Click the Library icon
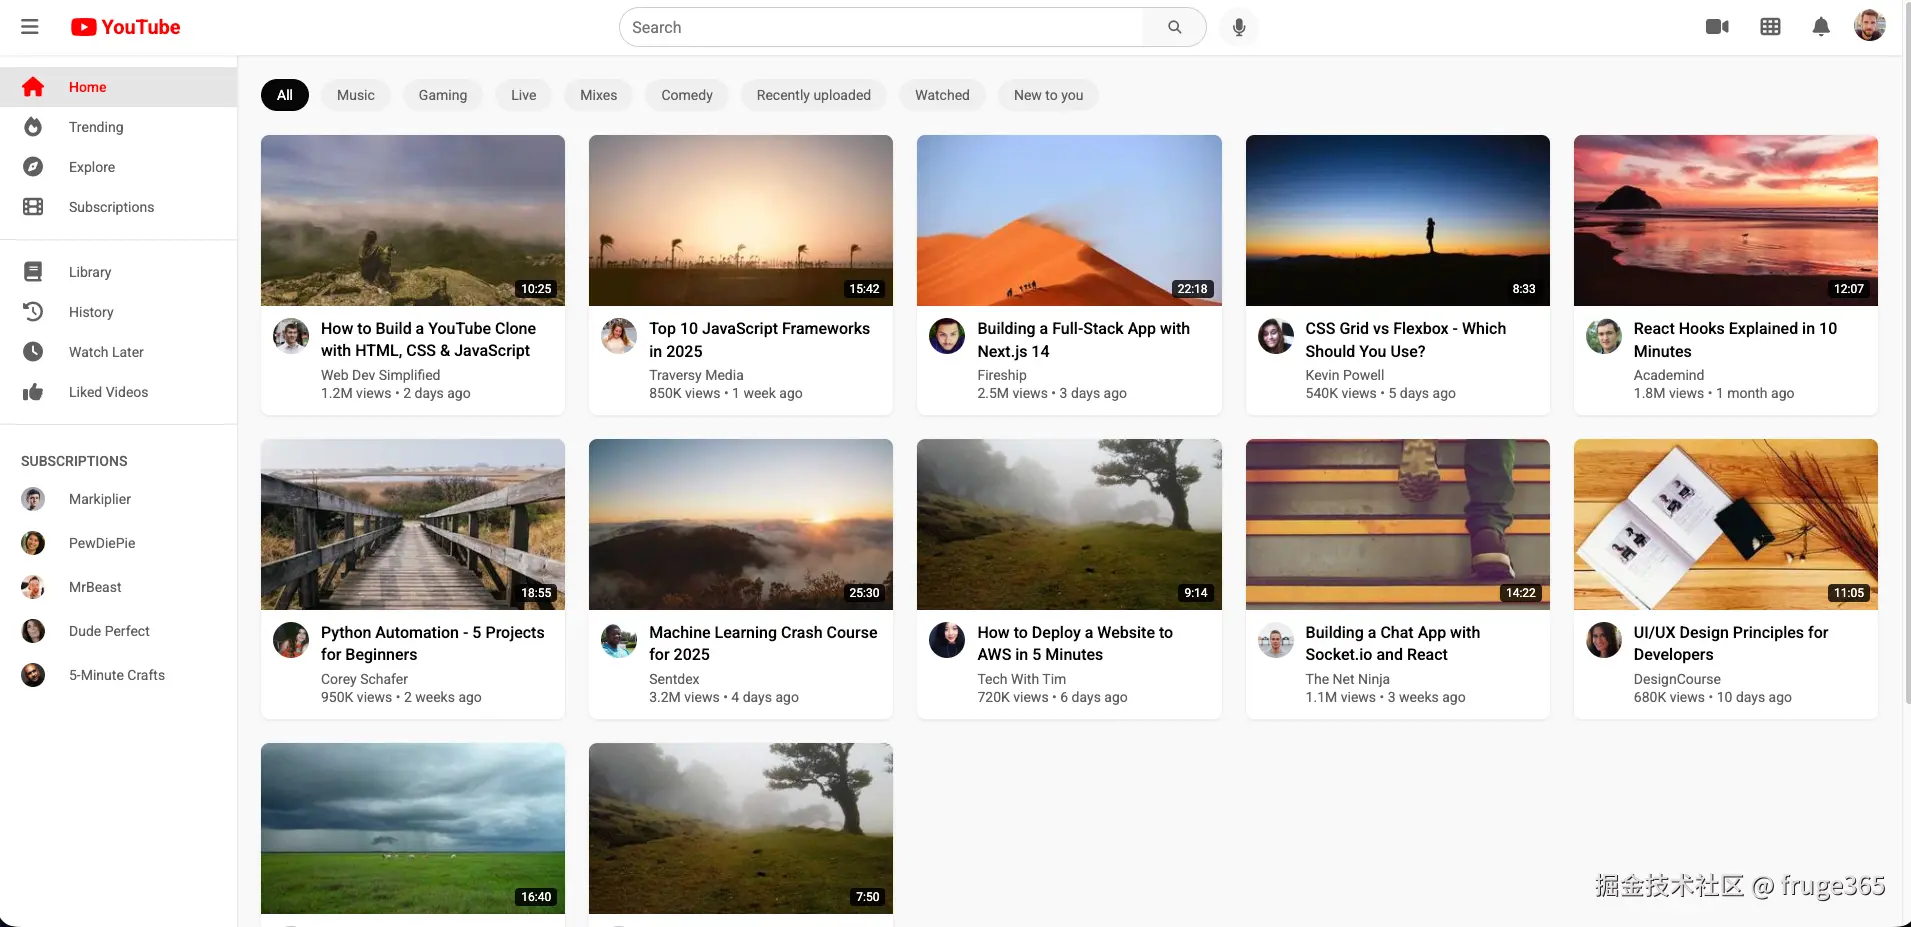Screen dimensions: 1911x927 click(x=33, y=272)
